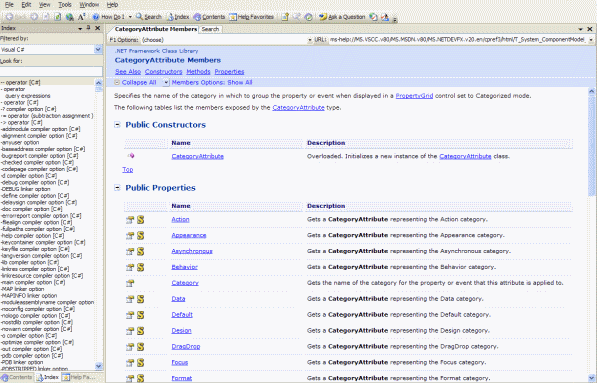Click the Refresh page icon
The image size is (597, 383).
pyautogui.click(x=57, y=17)
